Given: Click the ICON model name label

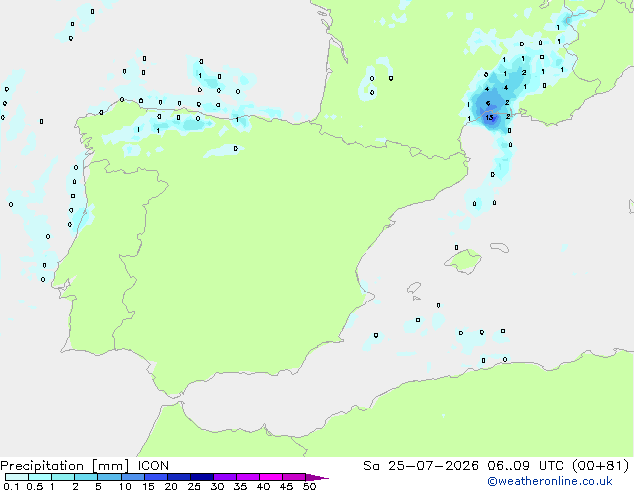Looking at the screenshot, I should (x=153, y=466).
